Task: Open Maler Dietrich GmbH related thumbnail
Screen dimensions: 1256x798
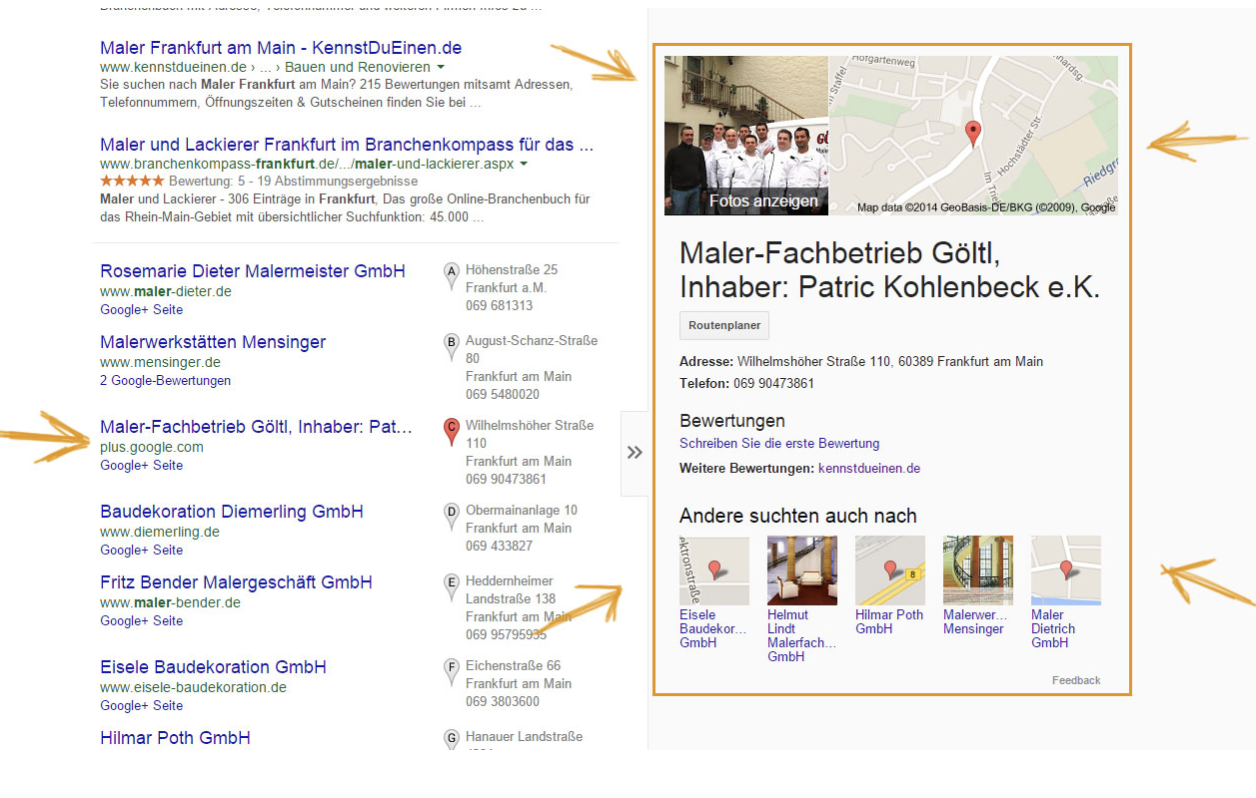Action: tap(1066, 570)
